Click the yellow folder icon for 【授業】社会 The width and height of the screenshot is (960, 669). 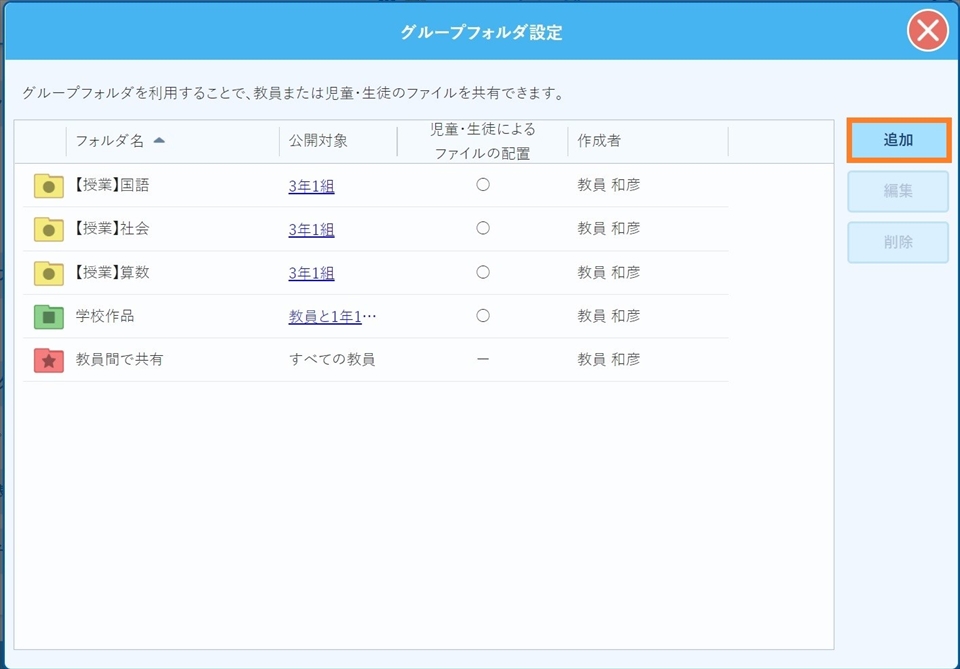click(48, 229)
